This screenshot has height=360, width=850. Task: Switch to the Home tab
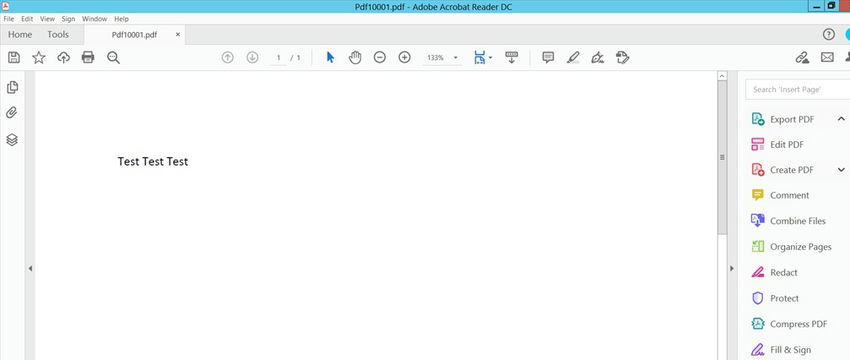click(20, 35)
